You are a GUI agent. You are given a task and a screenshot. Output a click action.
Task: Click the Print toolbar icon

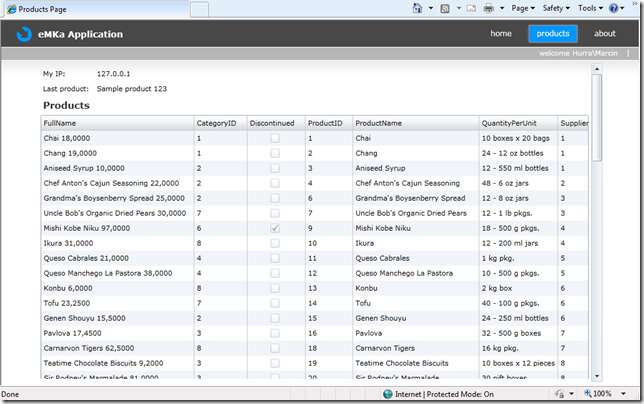[489, 8]
